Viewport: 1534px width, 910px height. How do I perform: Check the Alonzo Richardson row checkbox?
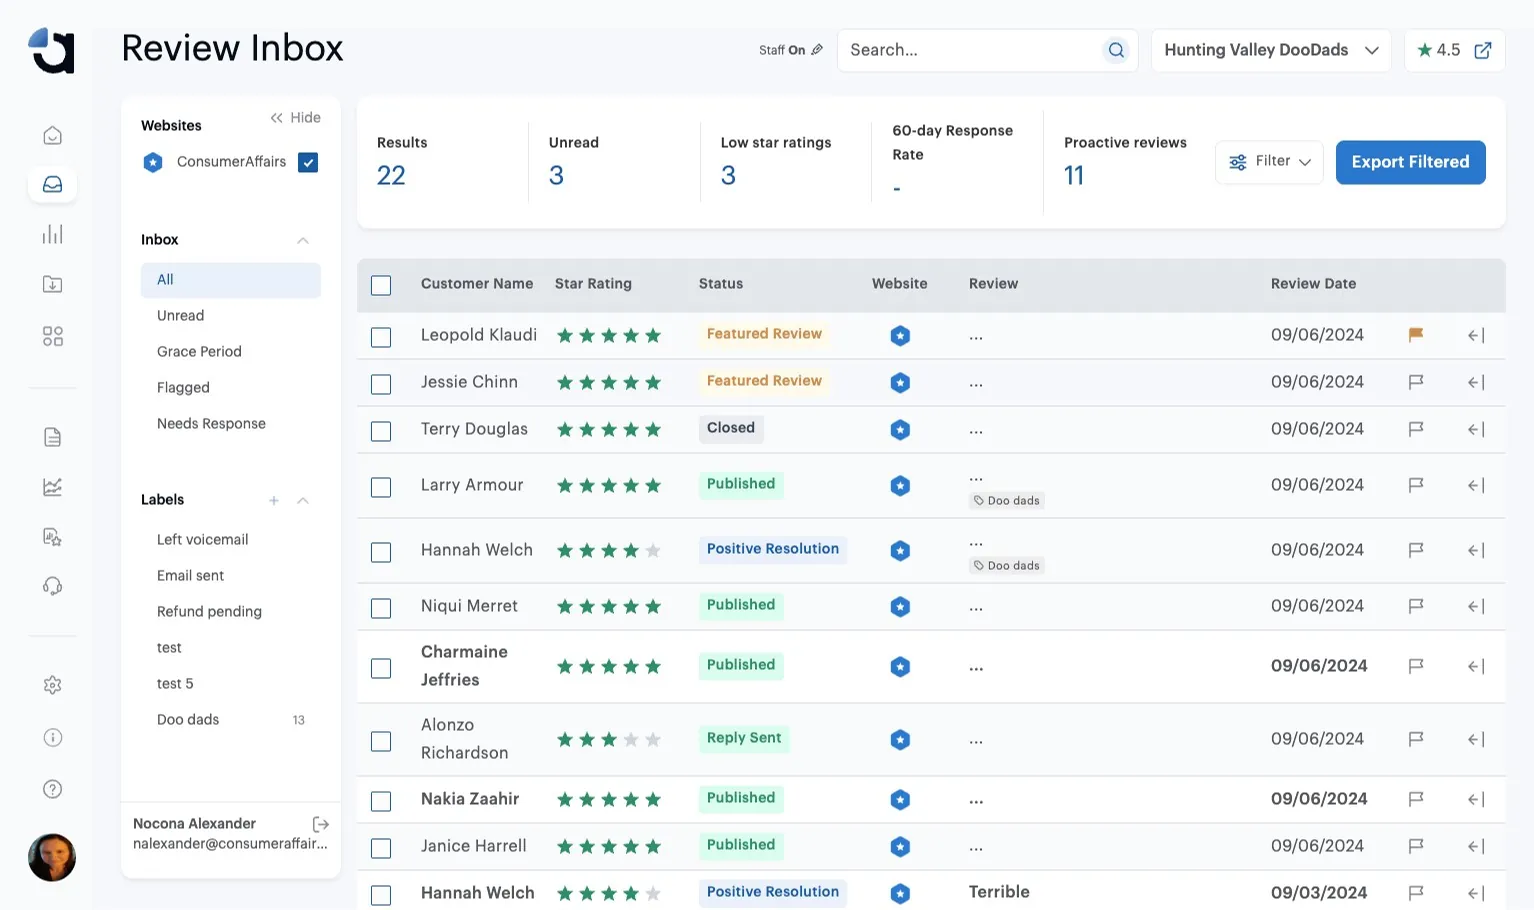click(x=381, y=741)
